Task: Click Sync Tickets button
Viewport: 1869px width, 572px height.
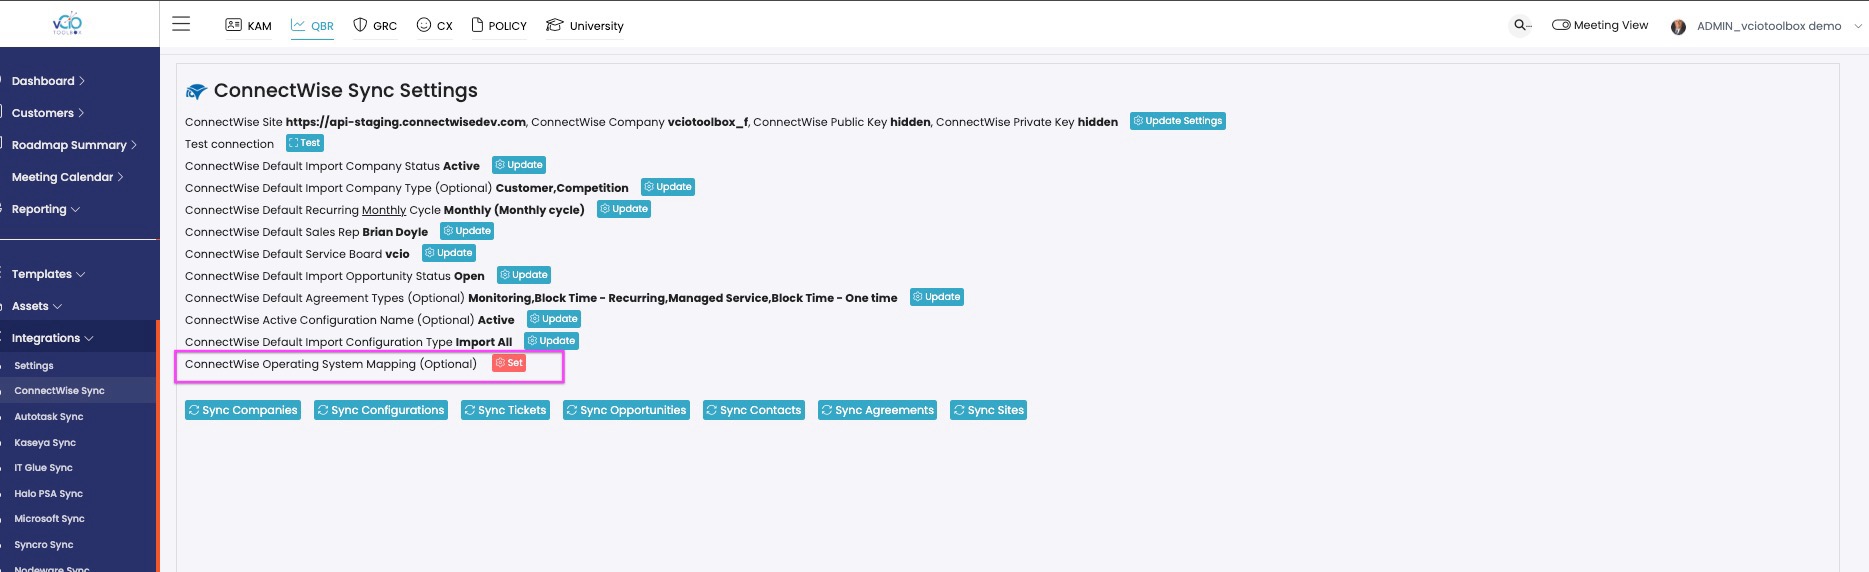Action: tap(505, 410)
